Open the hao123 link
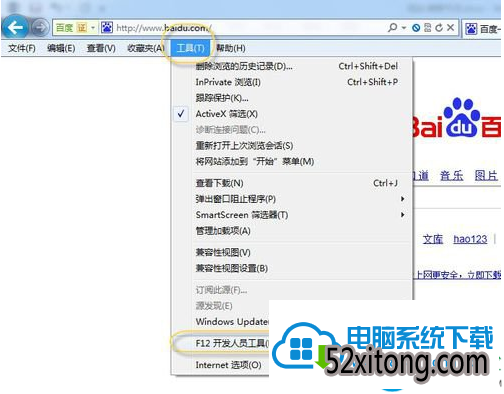 point(470,239)
